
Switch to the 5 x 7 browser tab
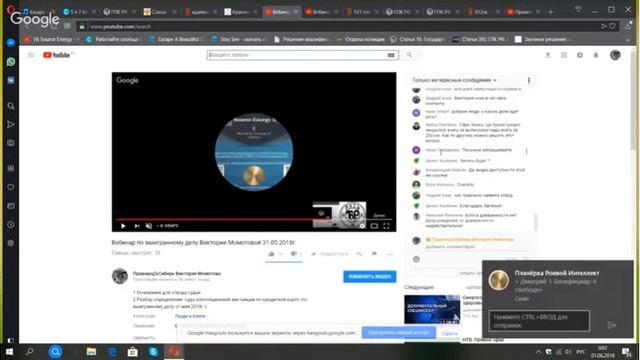[x=80, y=12]
